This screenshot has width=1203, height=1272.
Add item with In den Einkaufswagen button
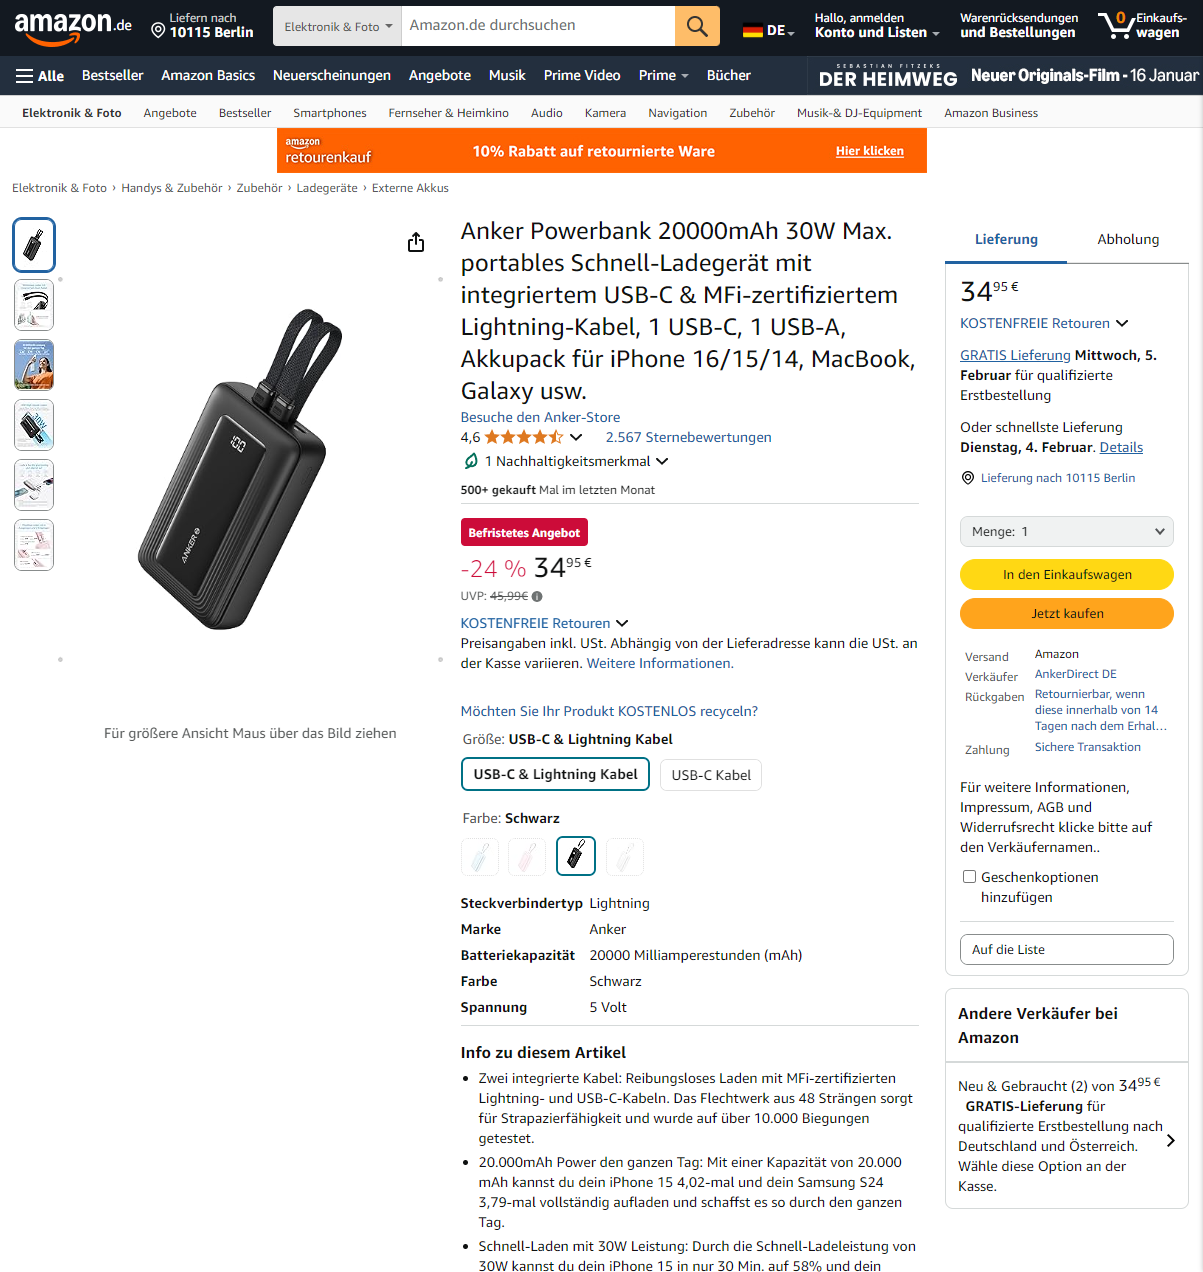(x=1067, y=574)
